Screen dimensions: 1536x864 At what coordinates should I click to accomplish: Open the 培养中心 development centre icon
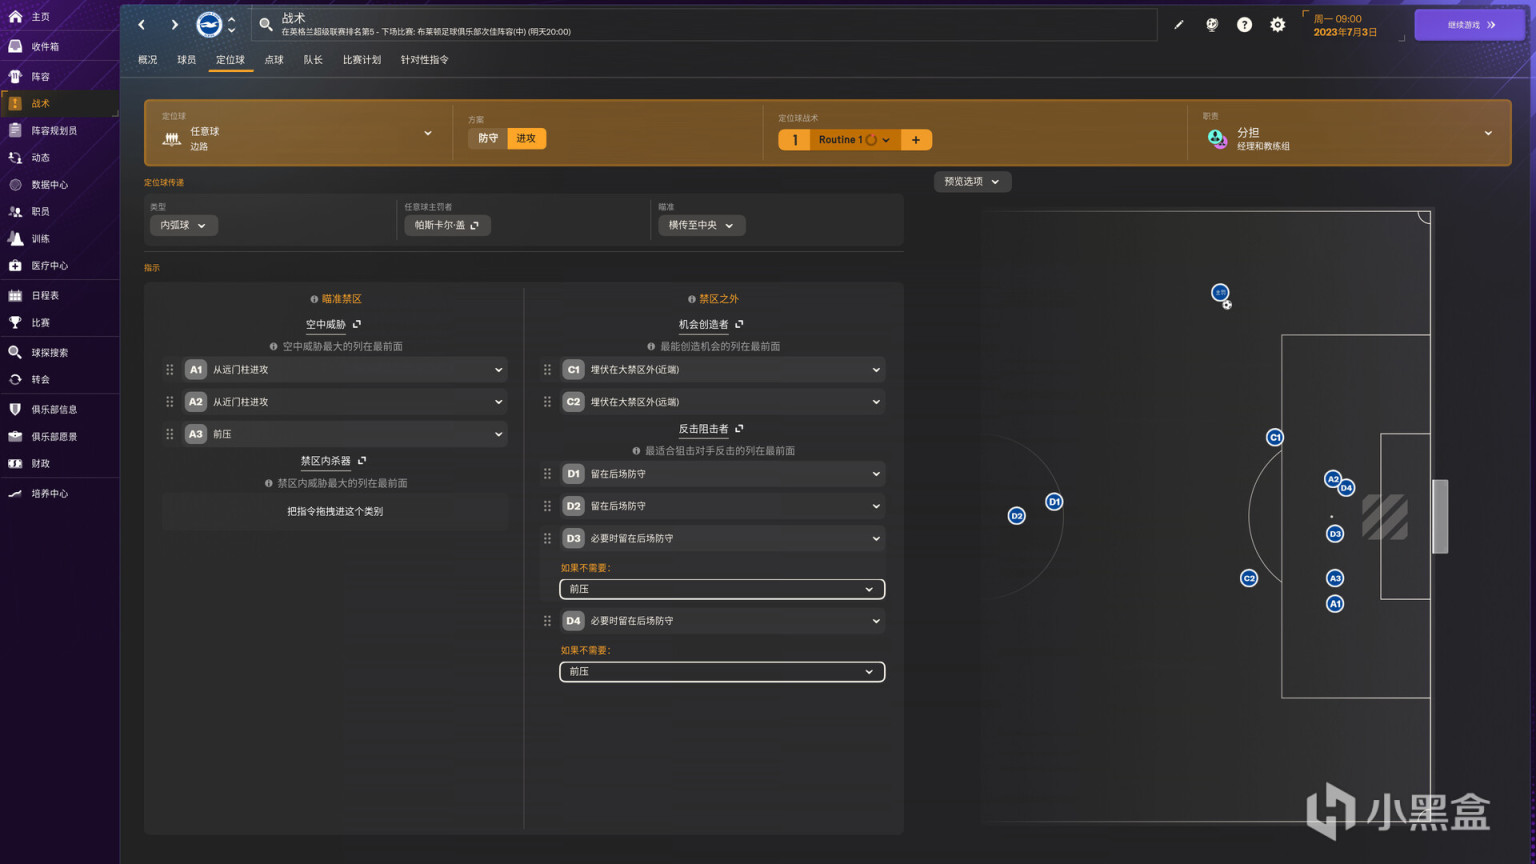tap(15, 493)
